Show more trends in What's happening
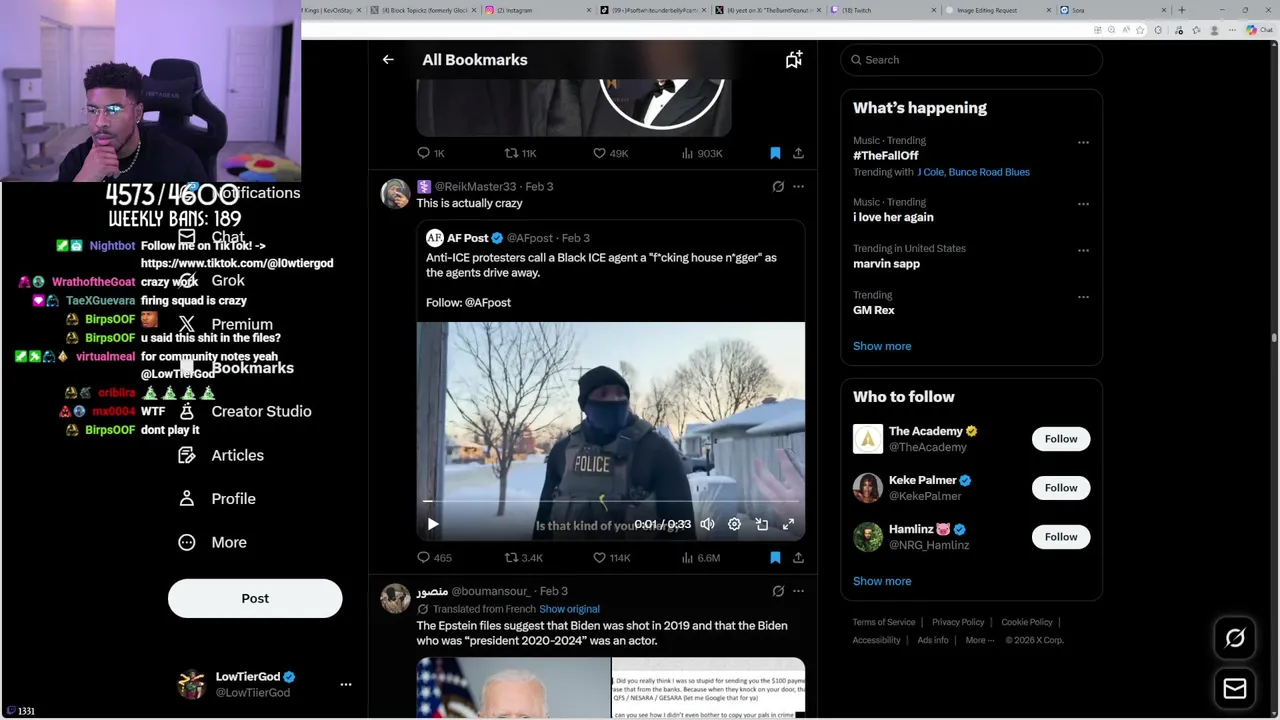1280x720 pixels. pyautogui.click(x=882, y=346)
